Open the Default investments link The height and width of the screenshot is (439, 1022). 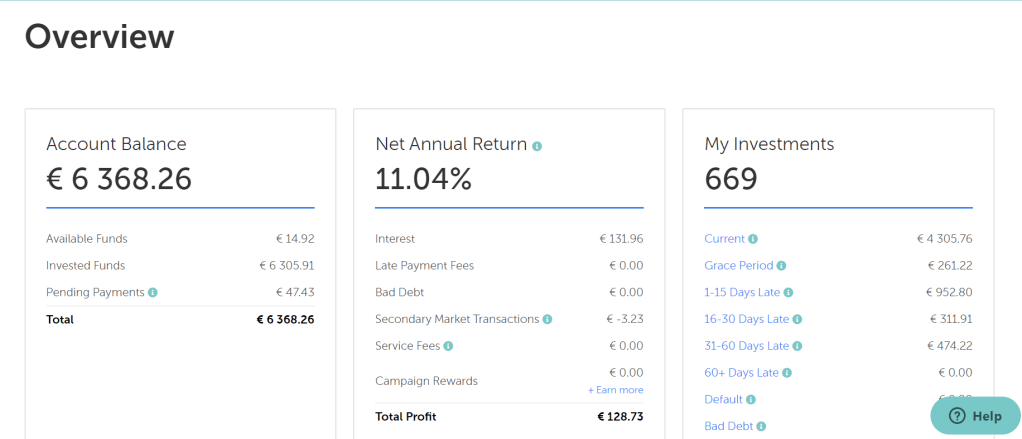pos(723,400)
